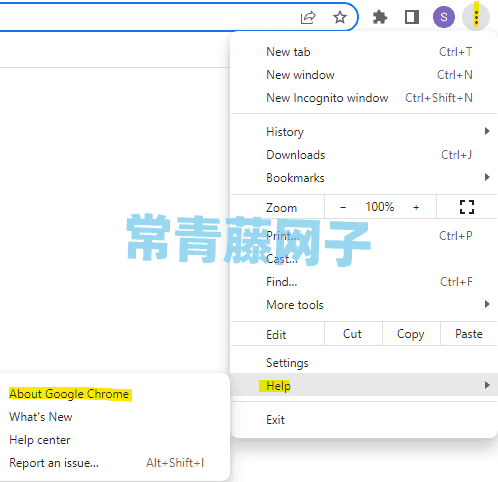Open Settings from Chrome menu

(364, 363)
